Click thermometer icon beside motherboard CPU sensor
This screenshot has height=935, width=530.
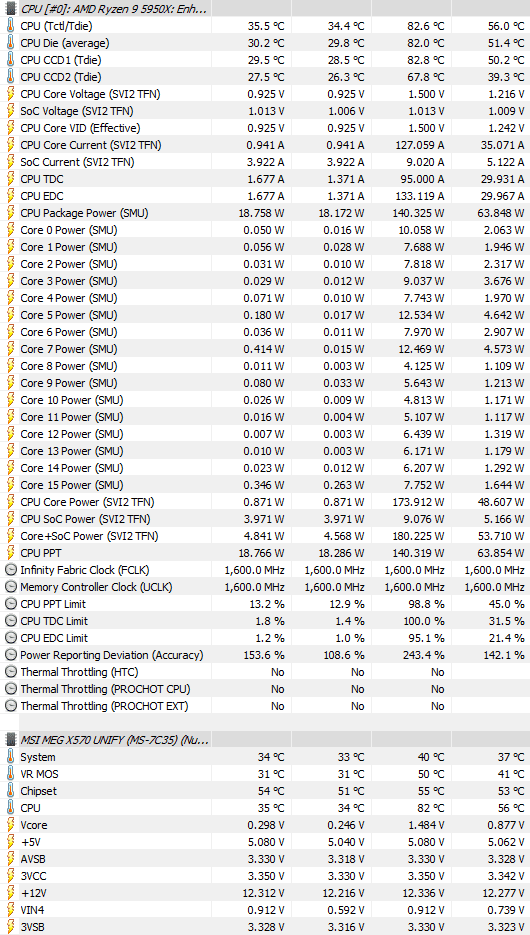click(x=10, y=808)
